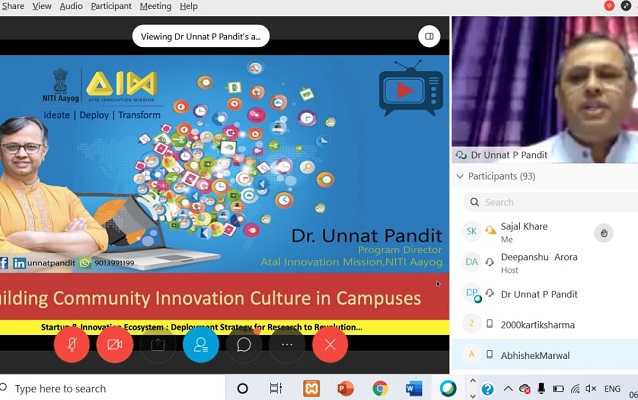The image size is (638, 400).
Task: Select AbhishekMarwal in participants list
Action: (540, 354)
